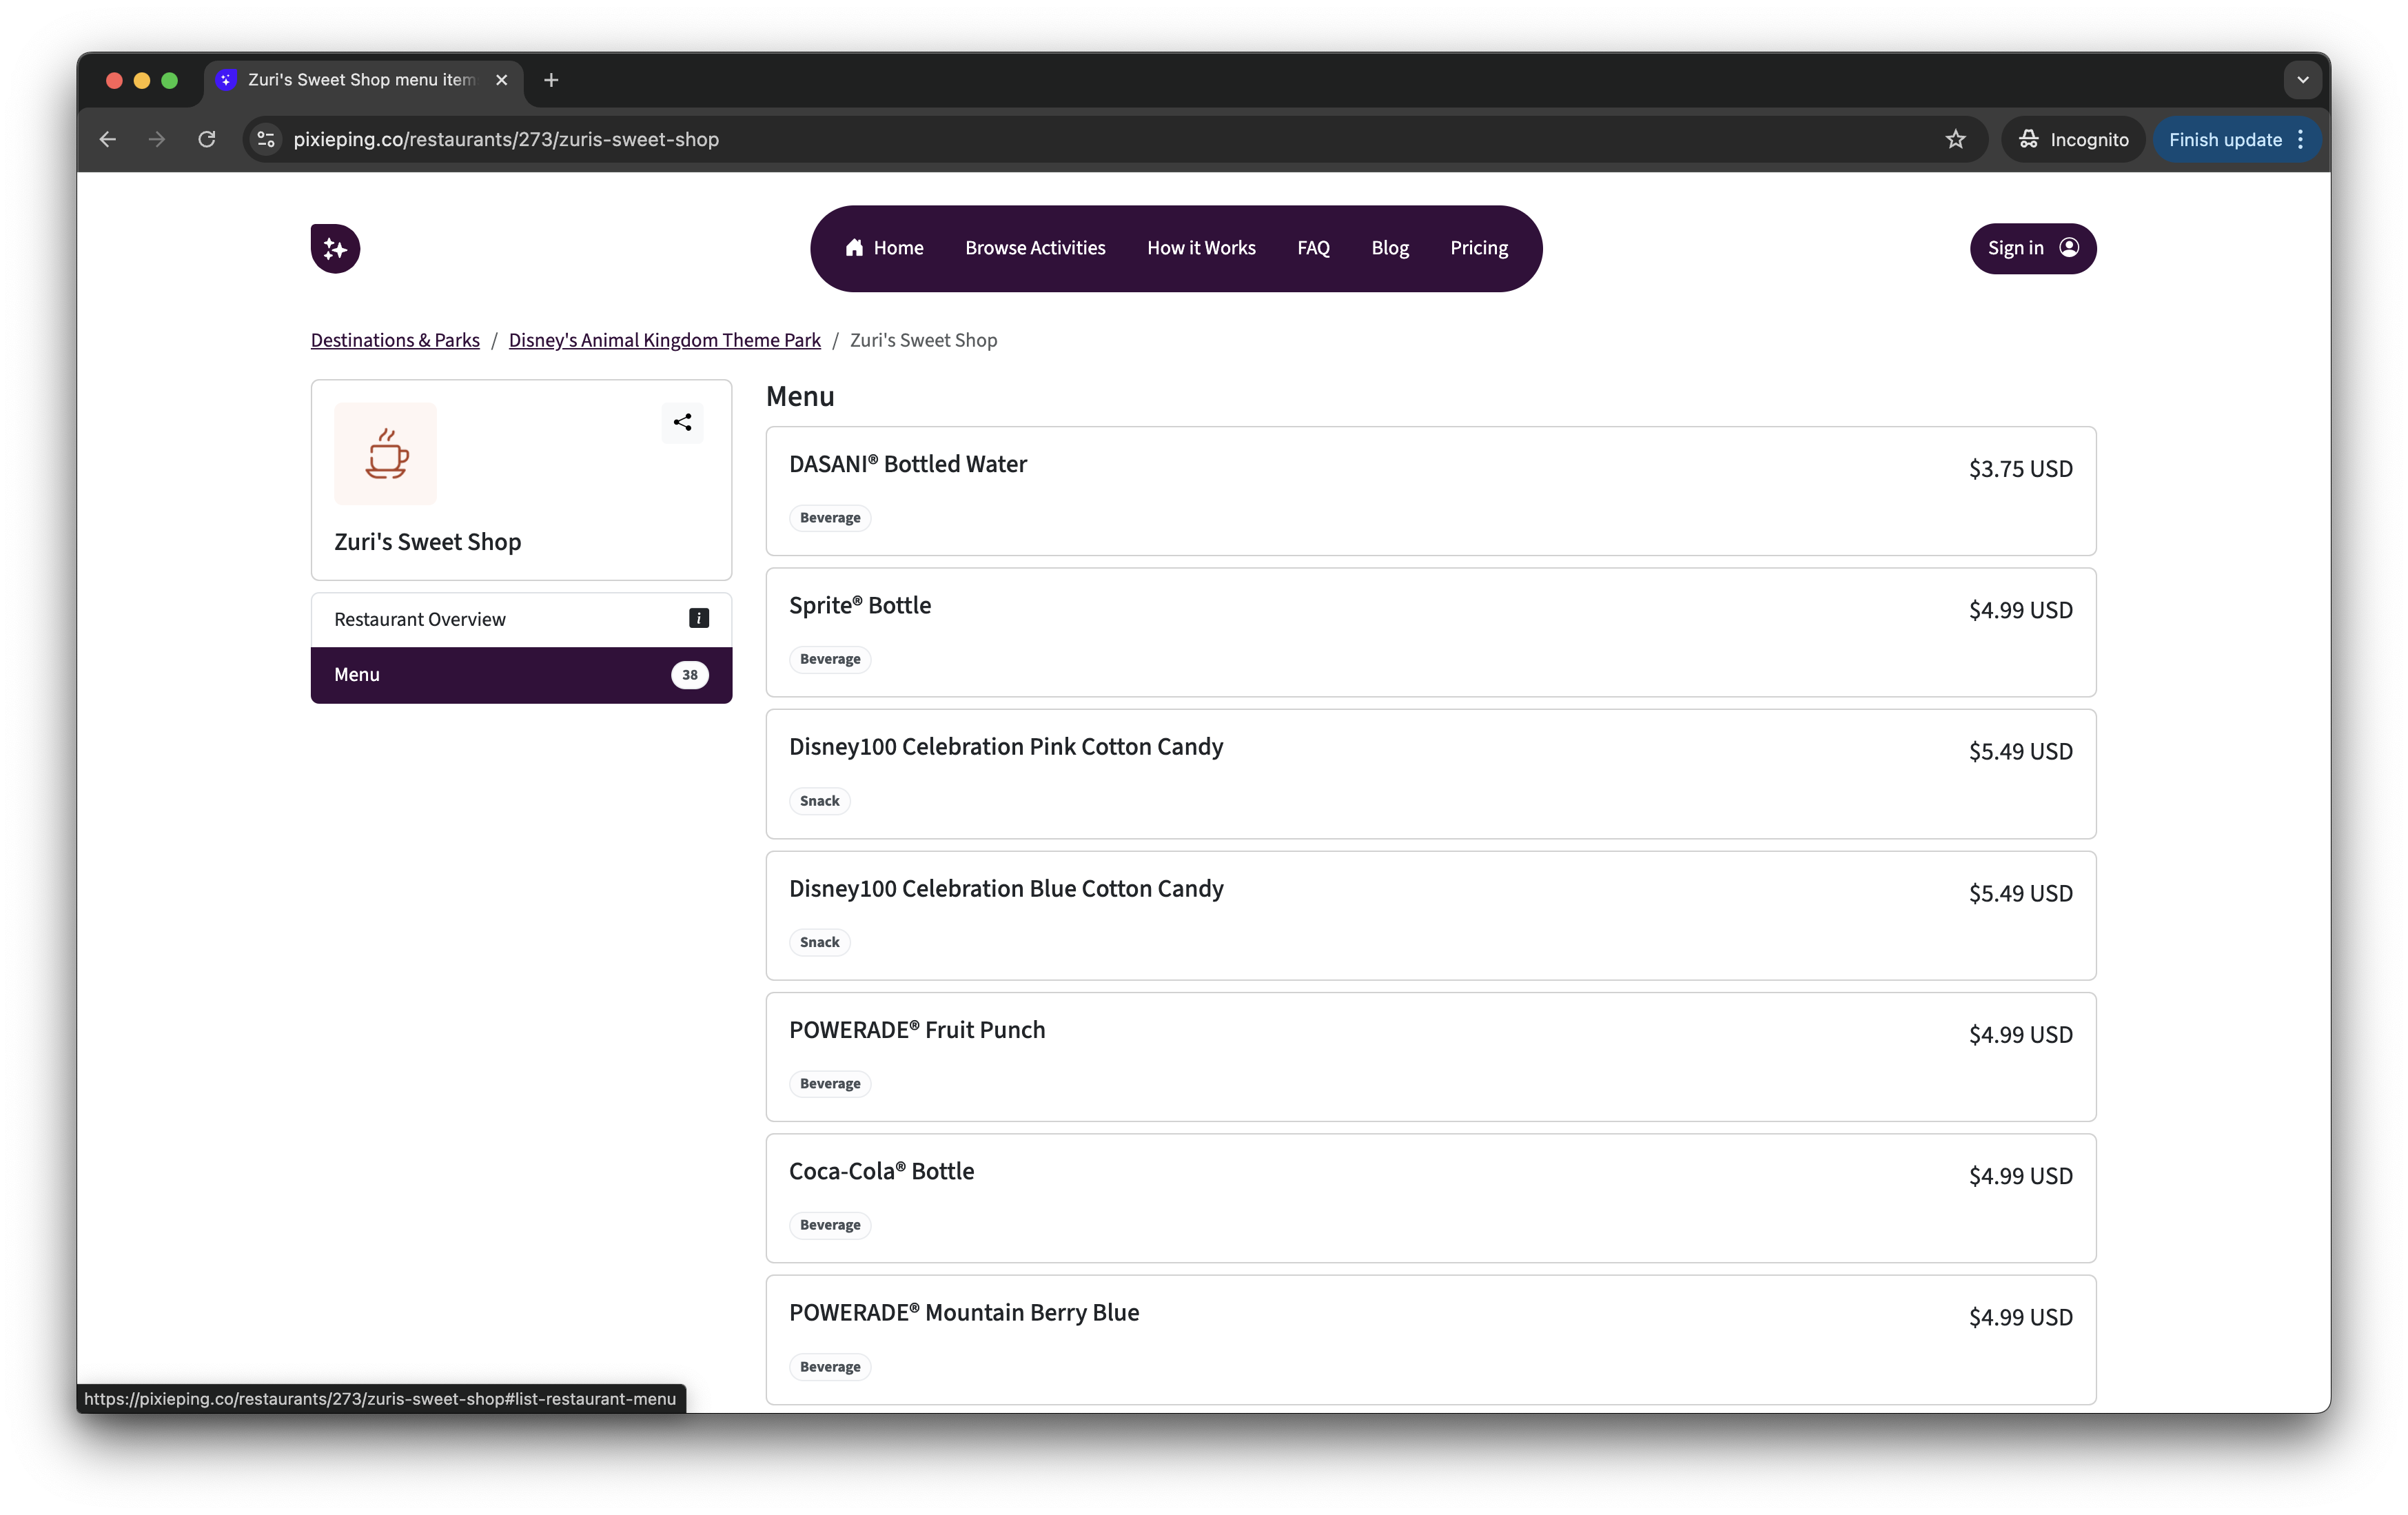Expand the tab search dropdown arrow
Image resolution: width=2408 pixels, height=1515 pixels.
(2302, 80)
